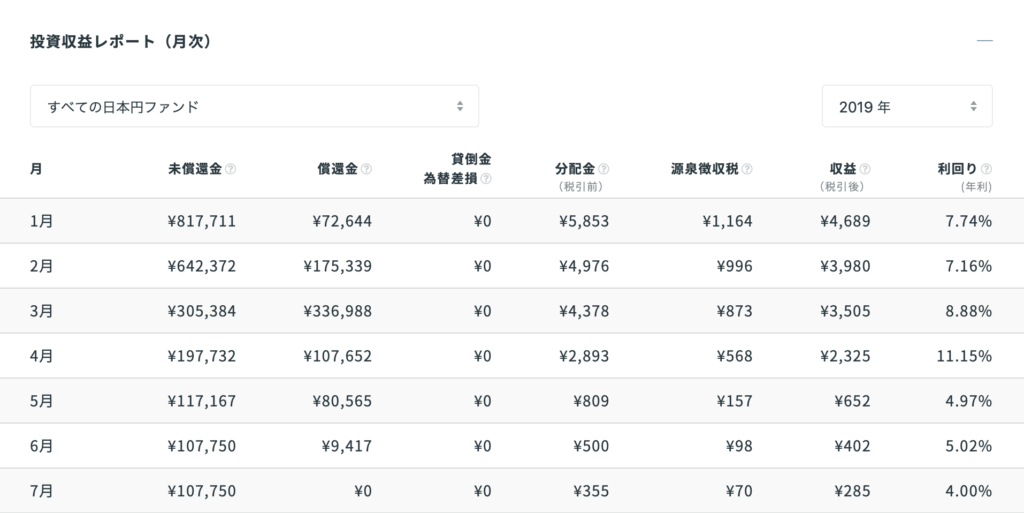Click the 7月 row yield 4.00%

click(x=968, y=491)
